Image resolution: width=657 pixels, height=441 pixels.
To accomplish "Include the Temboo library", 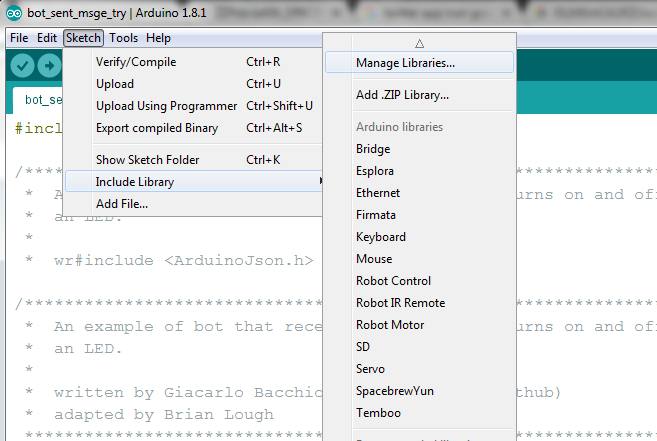I will [x=419, y=413].
